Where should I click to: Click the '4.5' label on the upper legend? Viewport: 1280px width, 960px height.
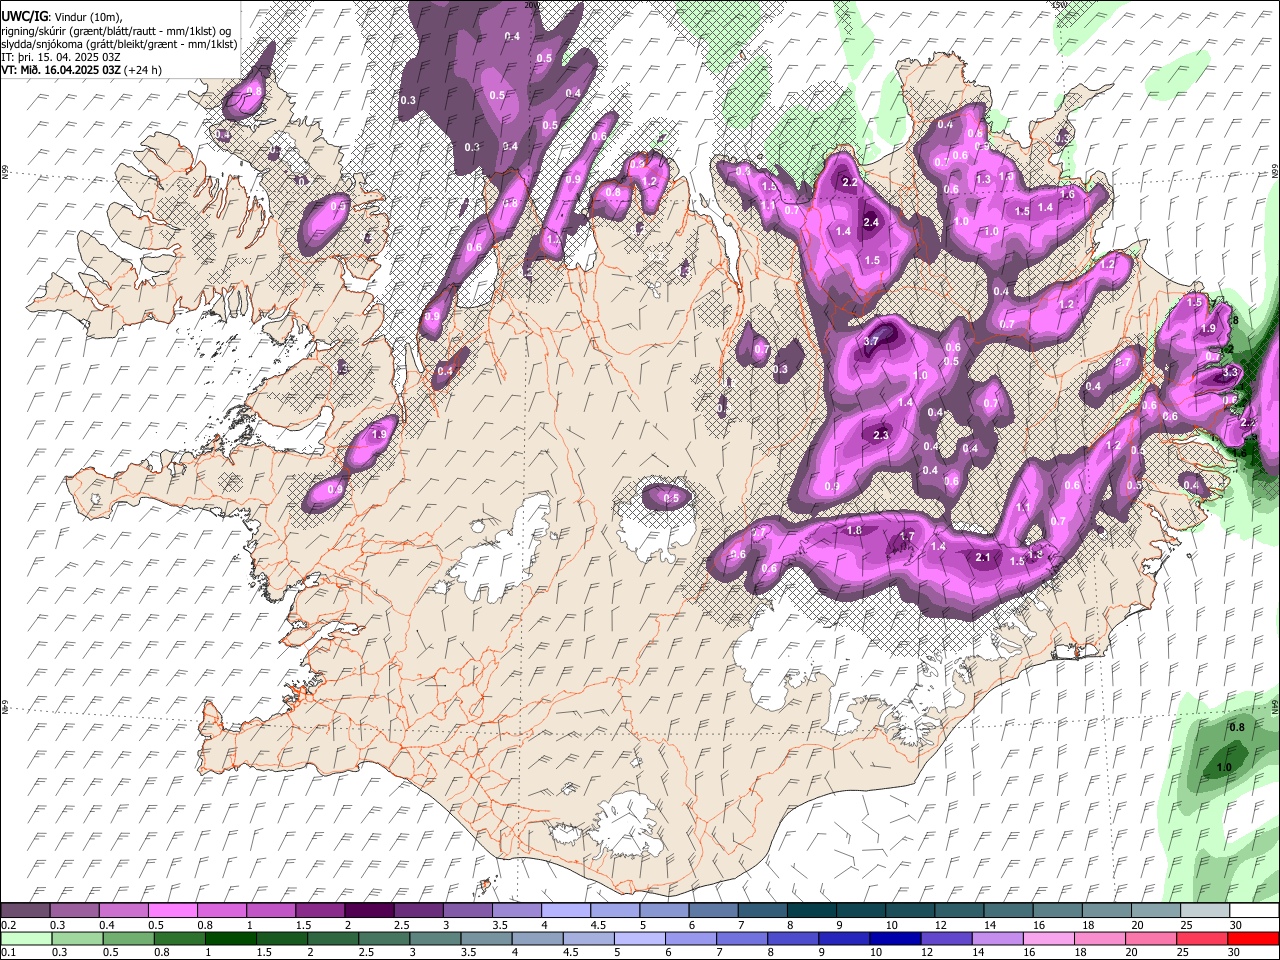pos(598,925)
